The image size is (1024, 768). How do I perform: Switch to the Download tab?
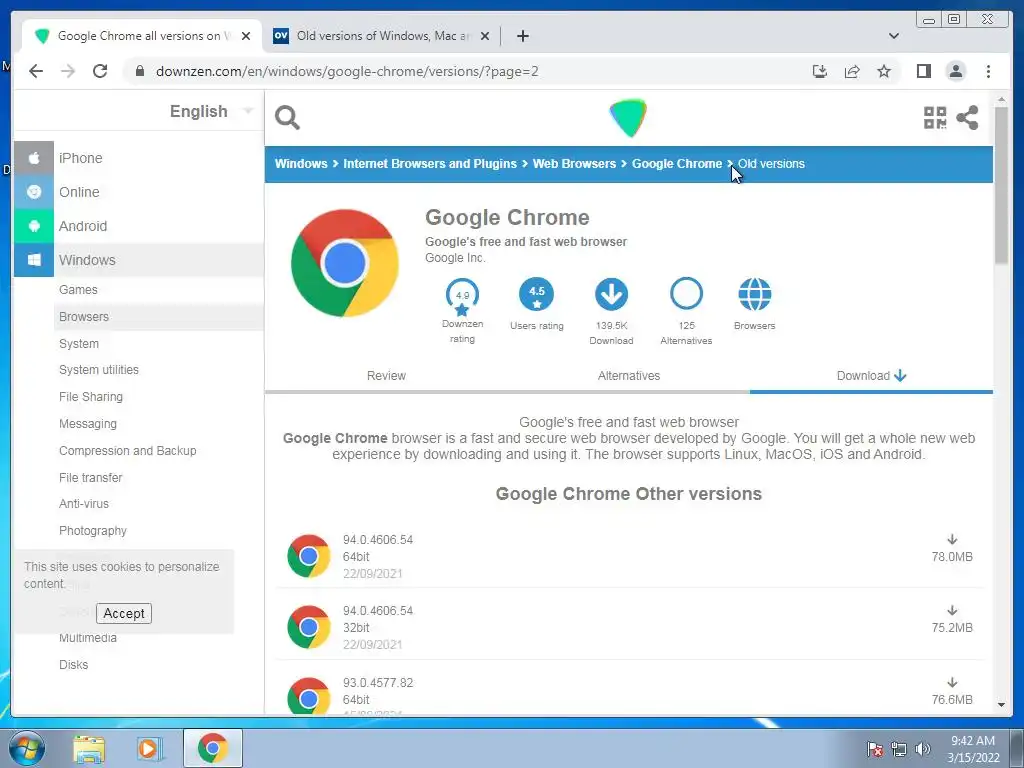[871, 376]
